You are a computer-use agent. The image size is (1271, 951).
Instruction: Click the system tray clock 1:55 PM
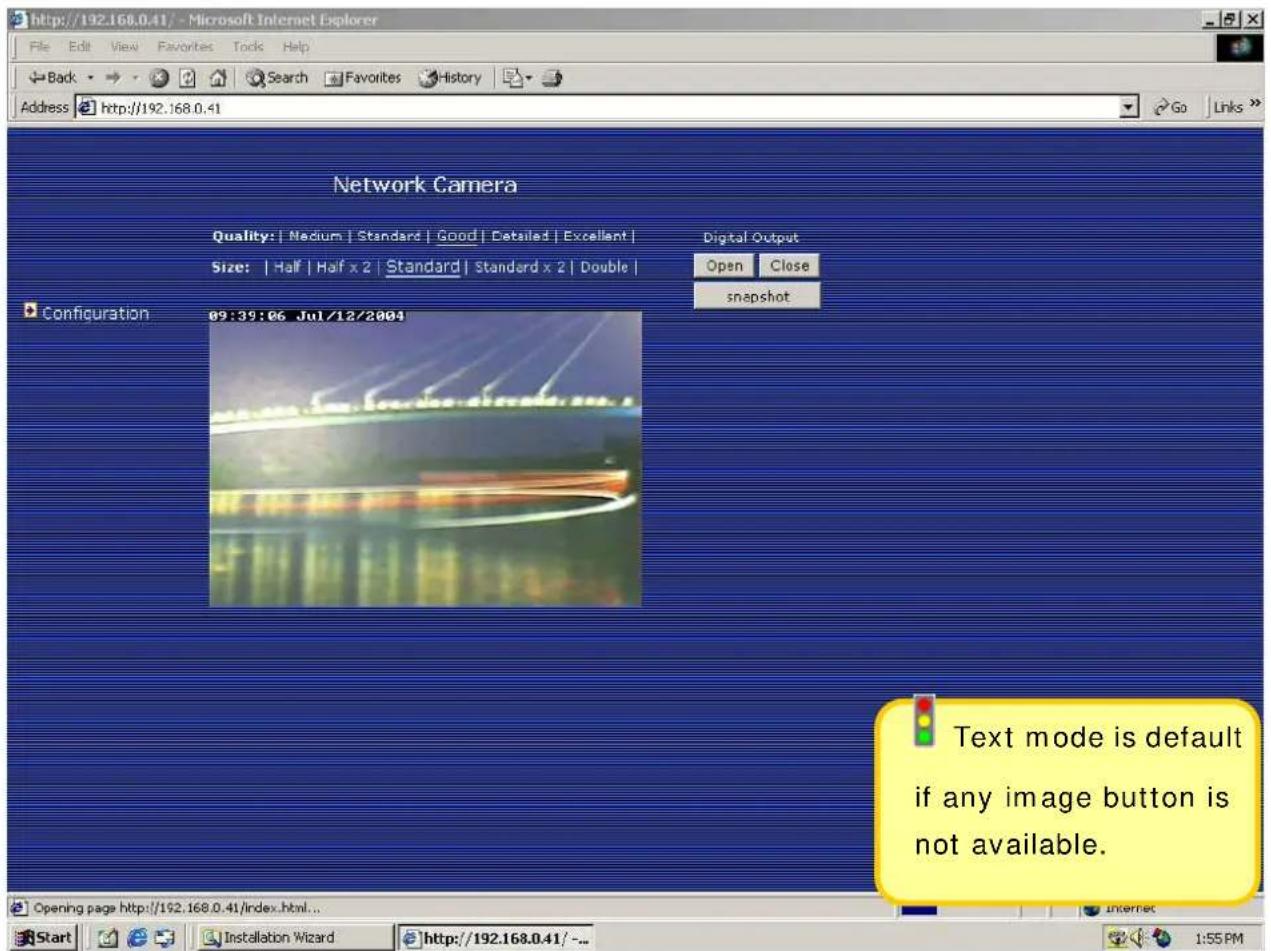[1219, 938]
